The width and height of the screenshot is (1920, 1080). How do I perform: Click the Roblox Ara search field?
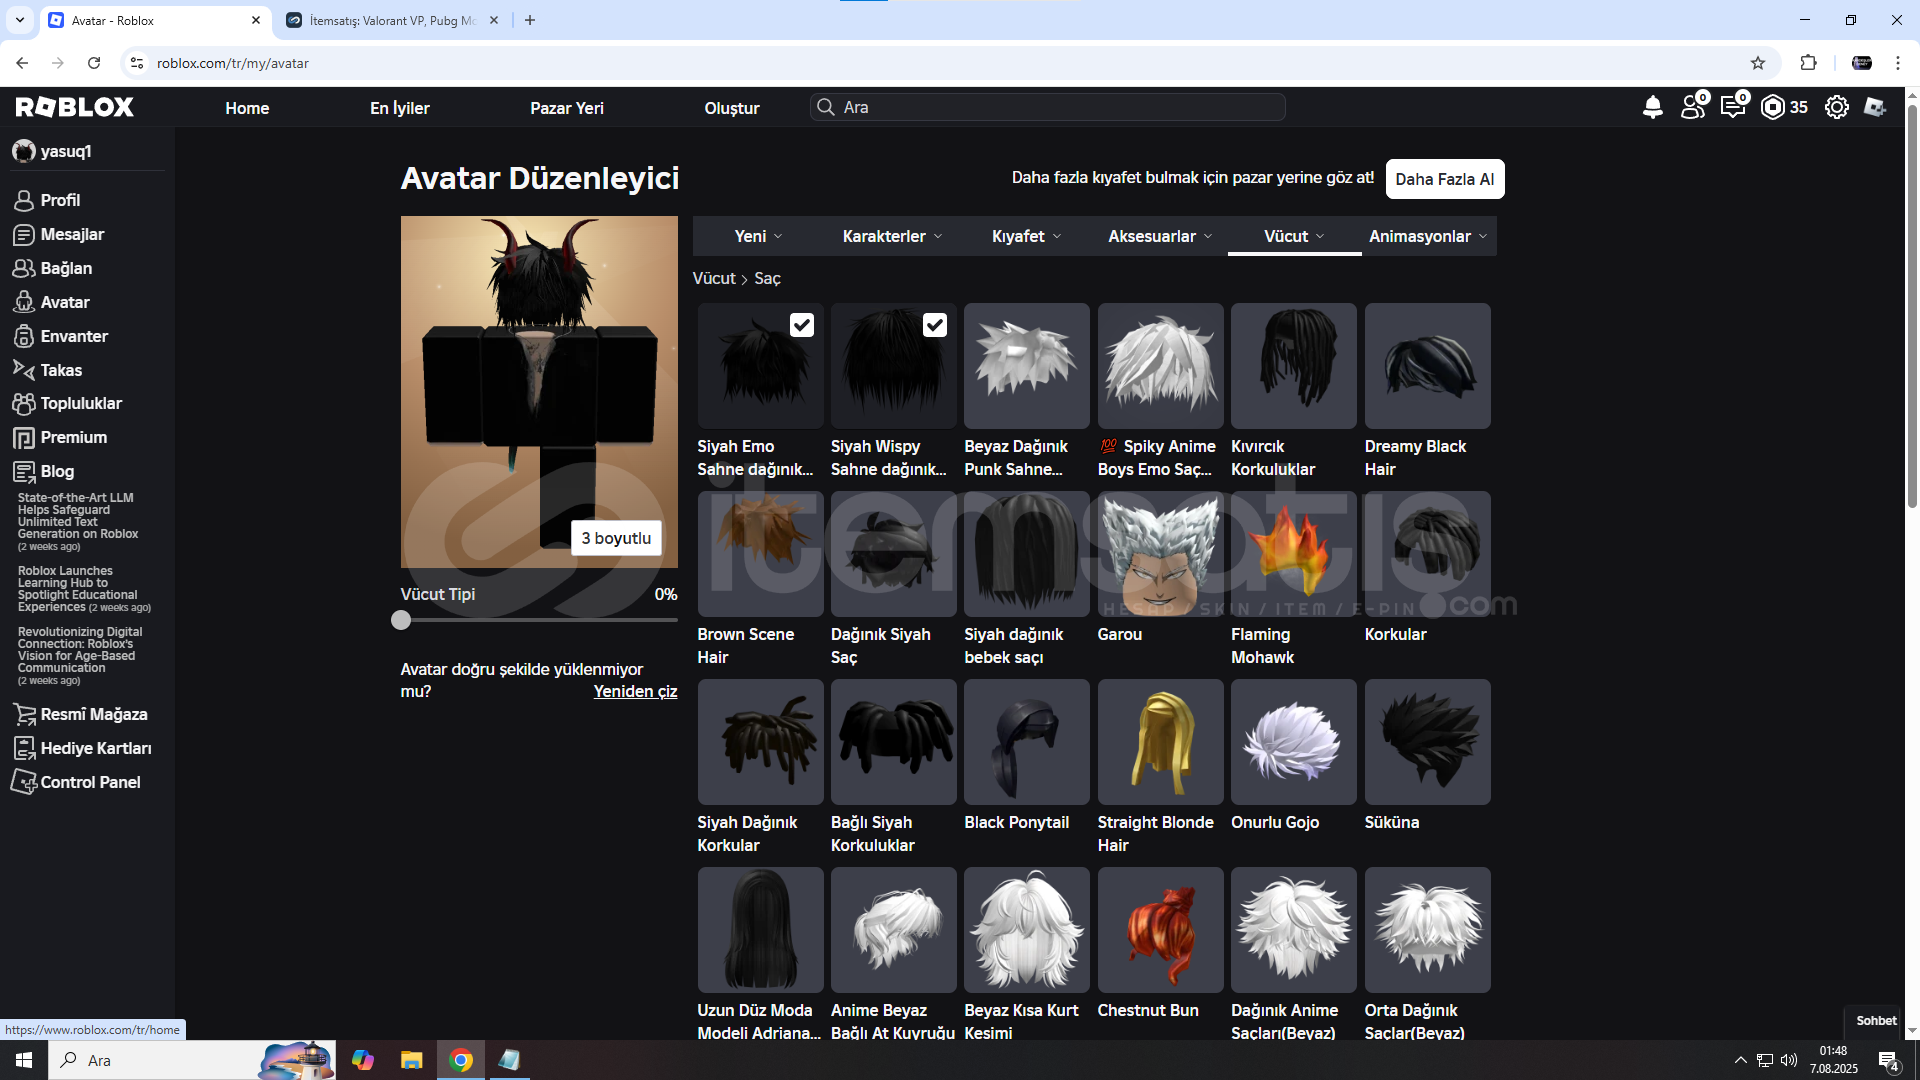1048,107
